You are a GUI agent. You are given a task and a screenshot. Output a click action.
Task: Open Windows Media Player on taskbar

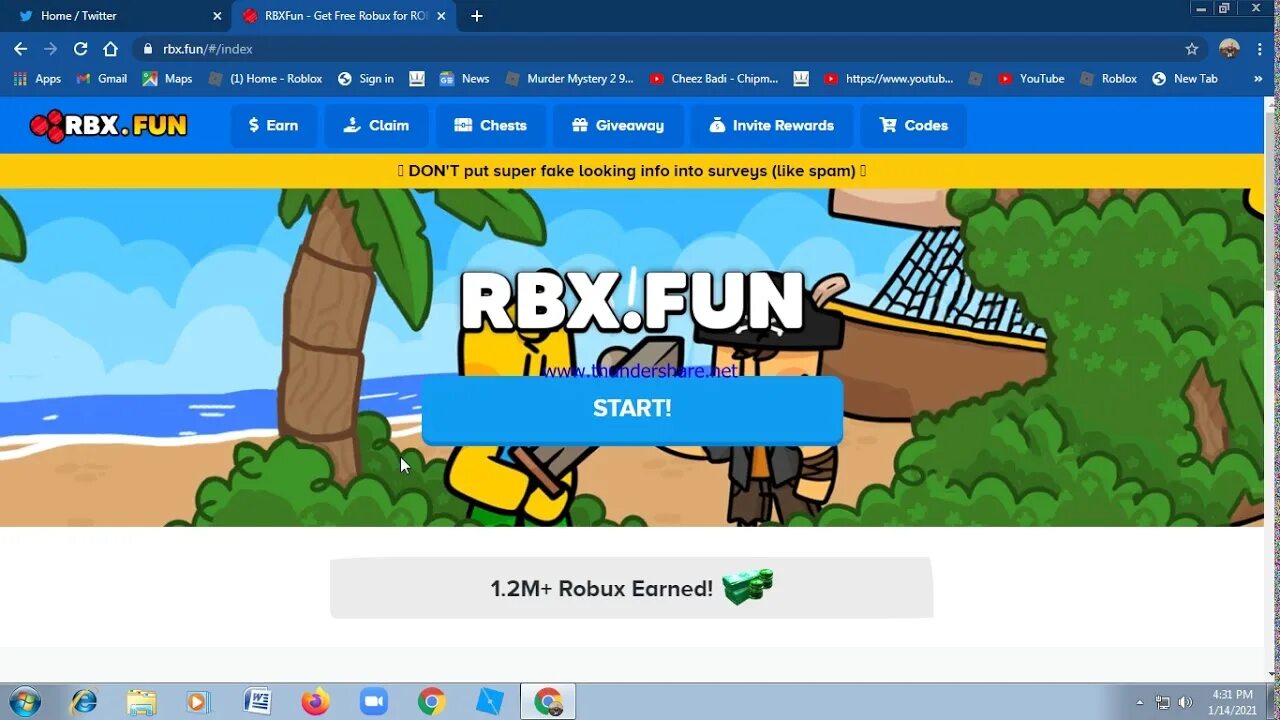197,702
